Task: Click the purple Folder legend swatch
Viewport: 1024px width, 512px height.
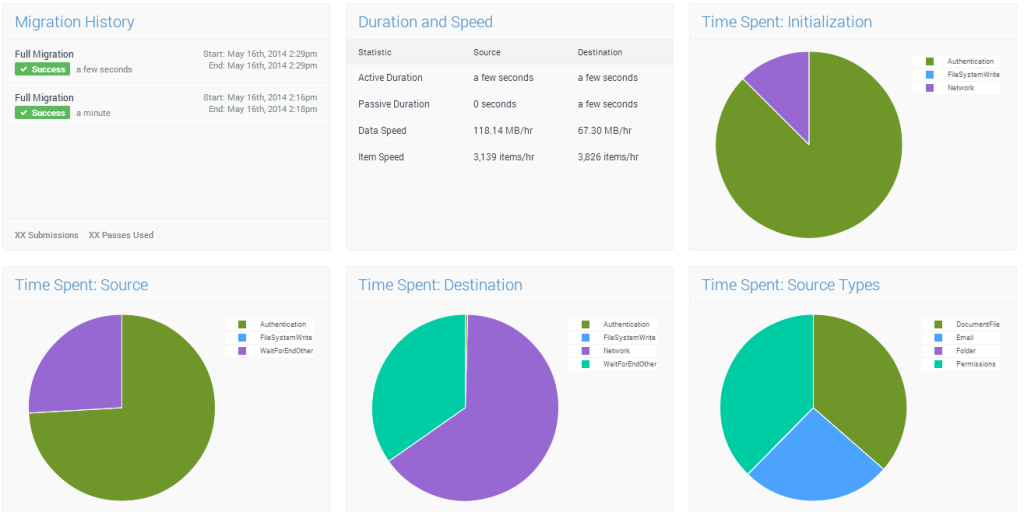Action: tap(938, 351)
